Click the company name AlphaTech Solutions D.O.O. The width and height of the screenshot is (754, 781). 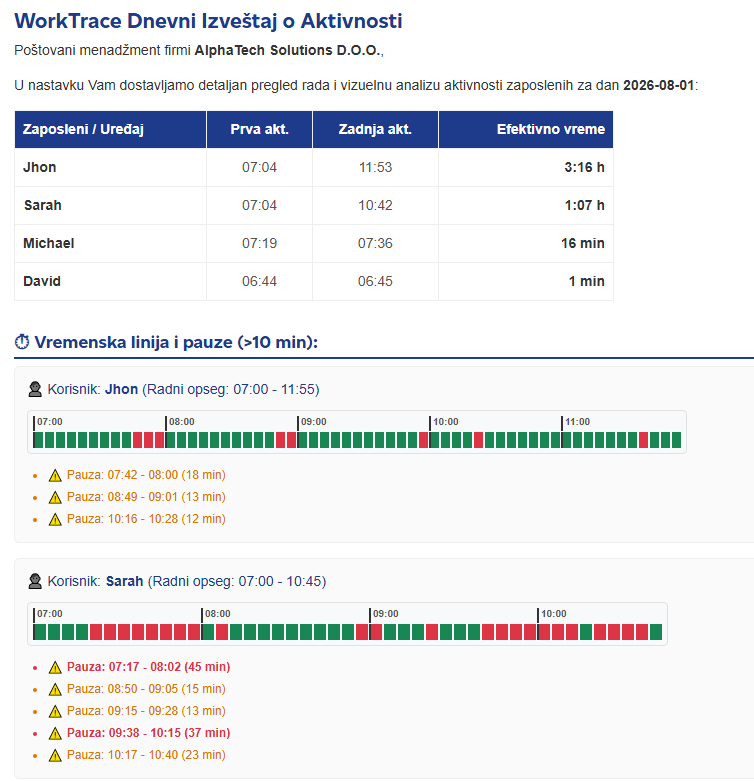[x=288, y=50]
